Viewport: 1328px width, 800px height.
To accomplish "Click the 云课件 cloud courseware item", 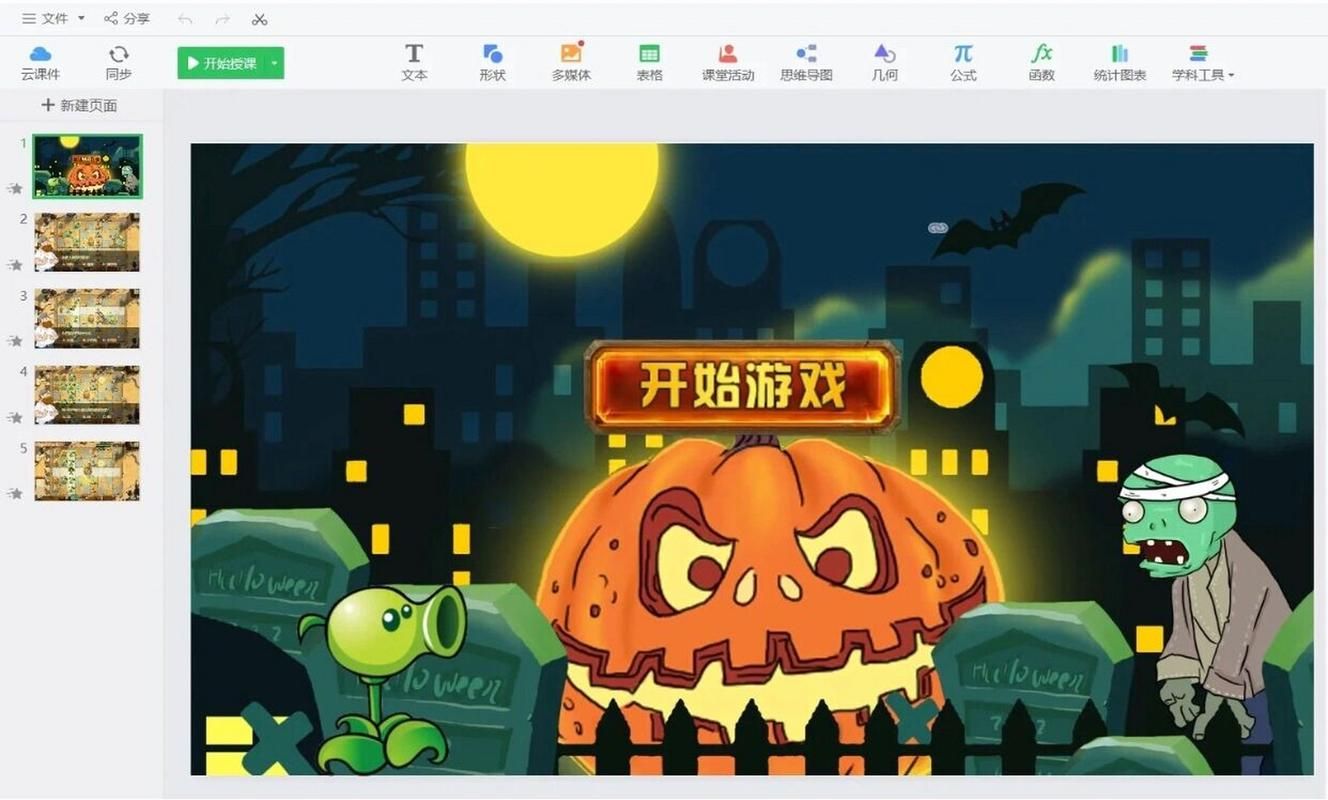I will coord(41,62).
